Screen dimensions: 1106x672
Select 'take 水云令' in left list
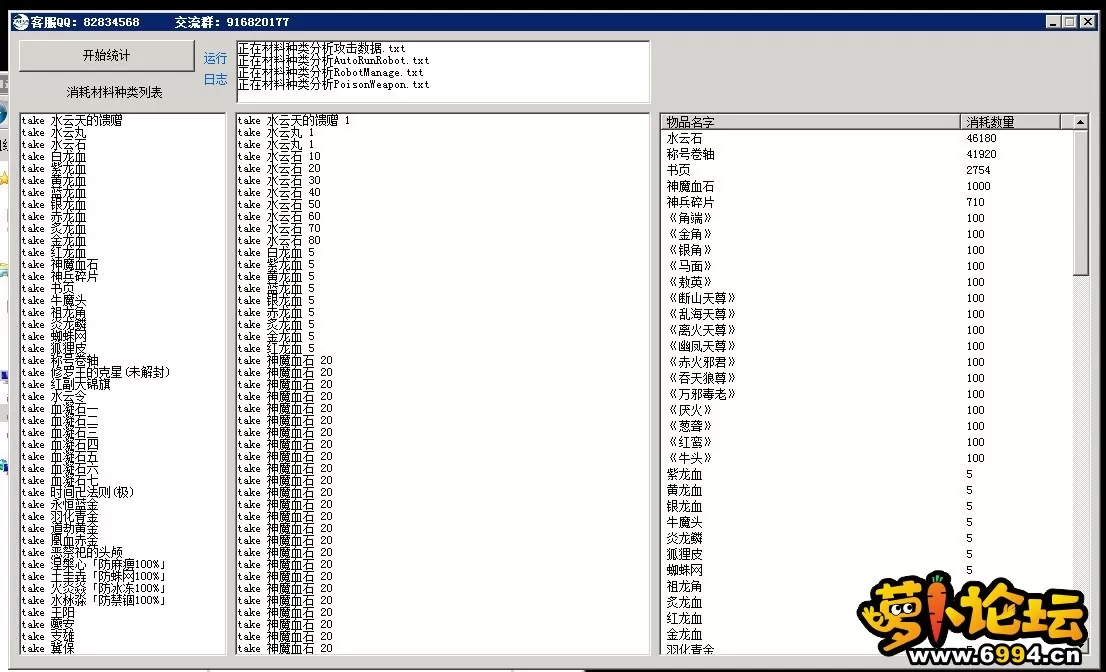tap(54, 396)
